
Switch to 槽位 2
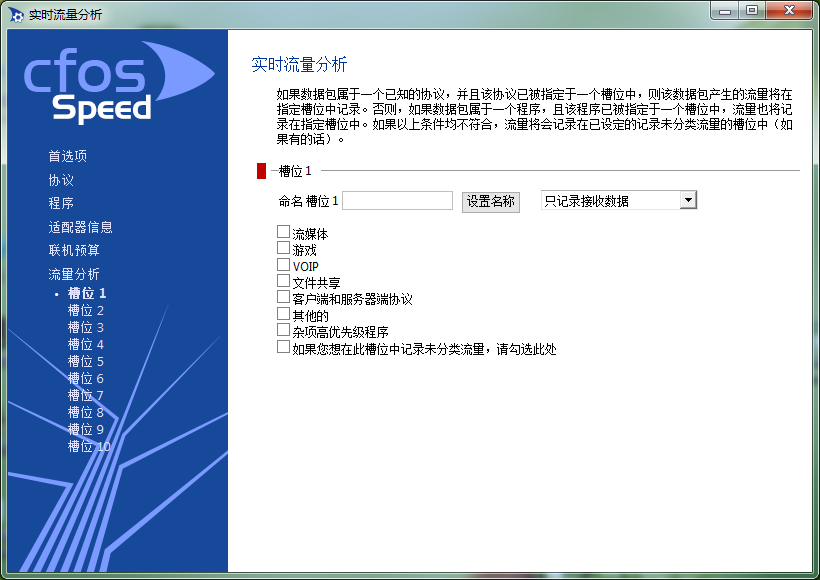tap(86, 311)
